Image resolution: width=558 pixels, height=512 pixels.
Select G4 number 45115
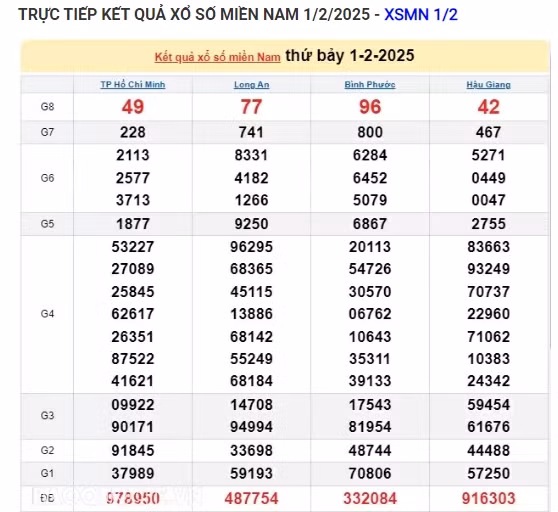pos(252,292)
